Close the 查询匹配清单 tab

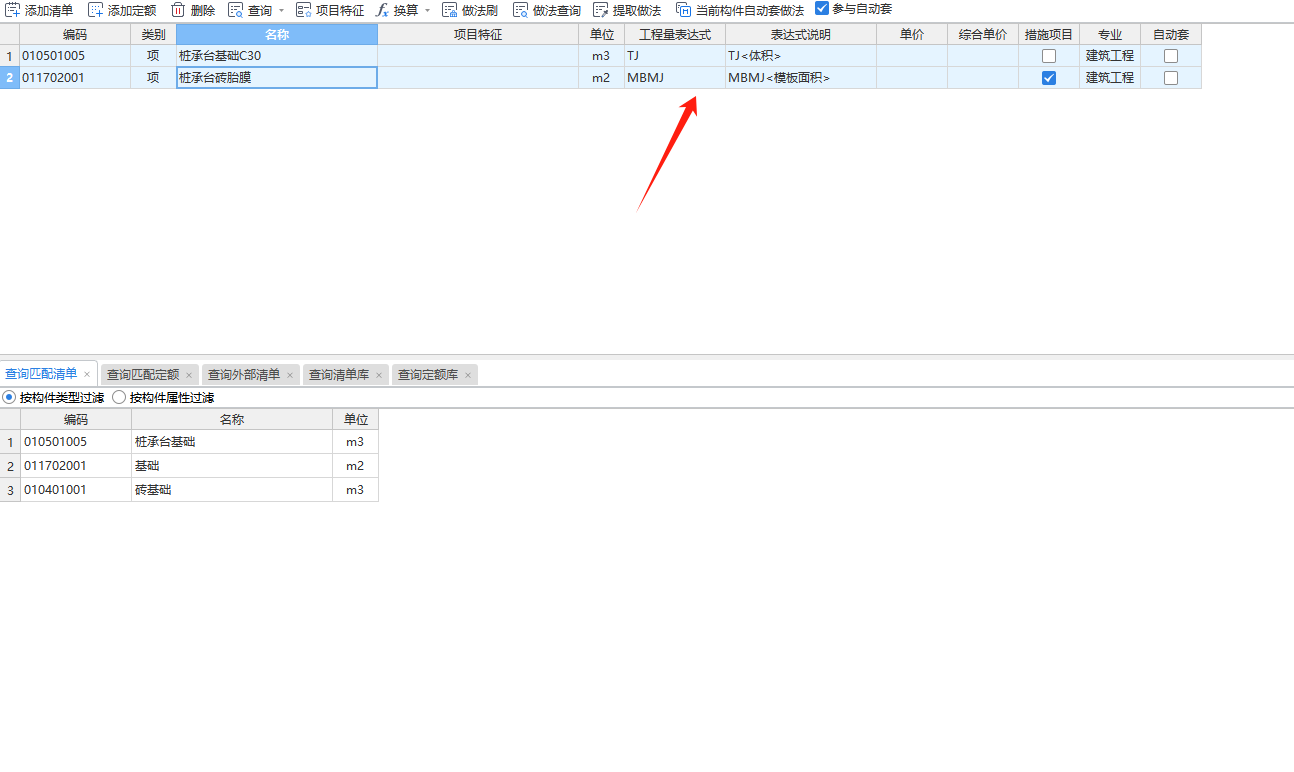coord(87,375)
